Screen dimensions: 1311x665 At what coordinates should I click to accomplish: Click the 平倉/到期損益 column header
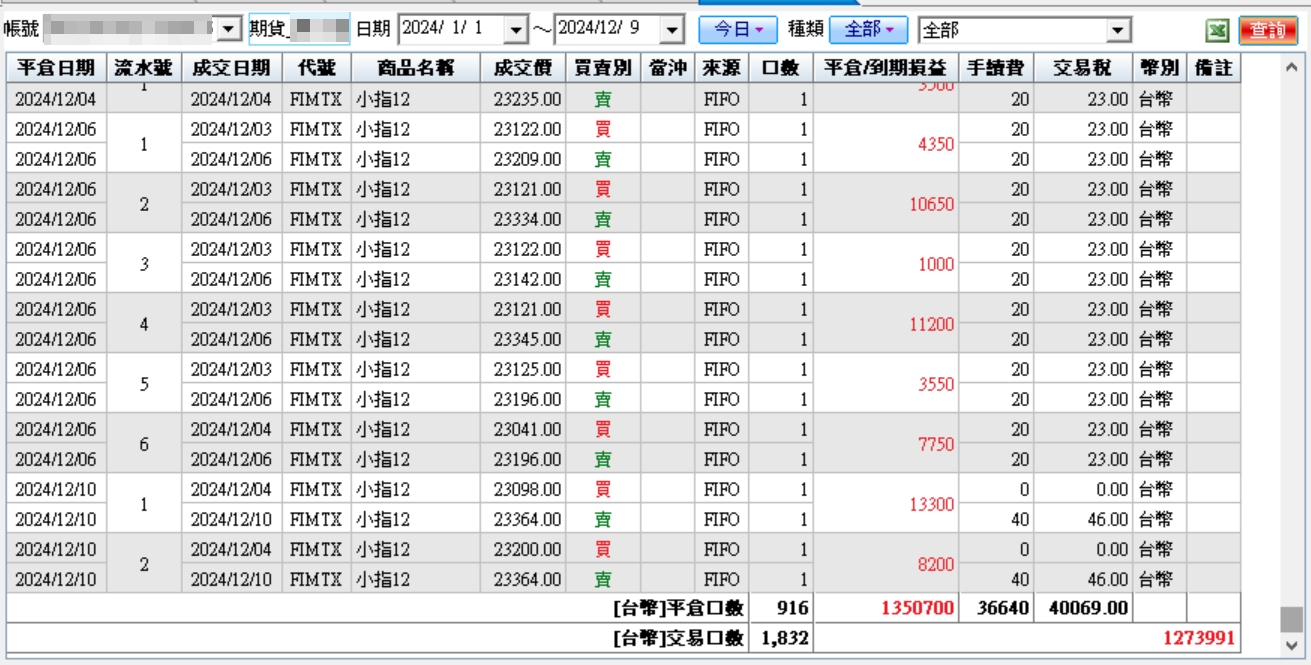click(x=886, y=68)
